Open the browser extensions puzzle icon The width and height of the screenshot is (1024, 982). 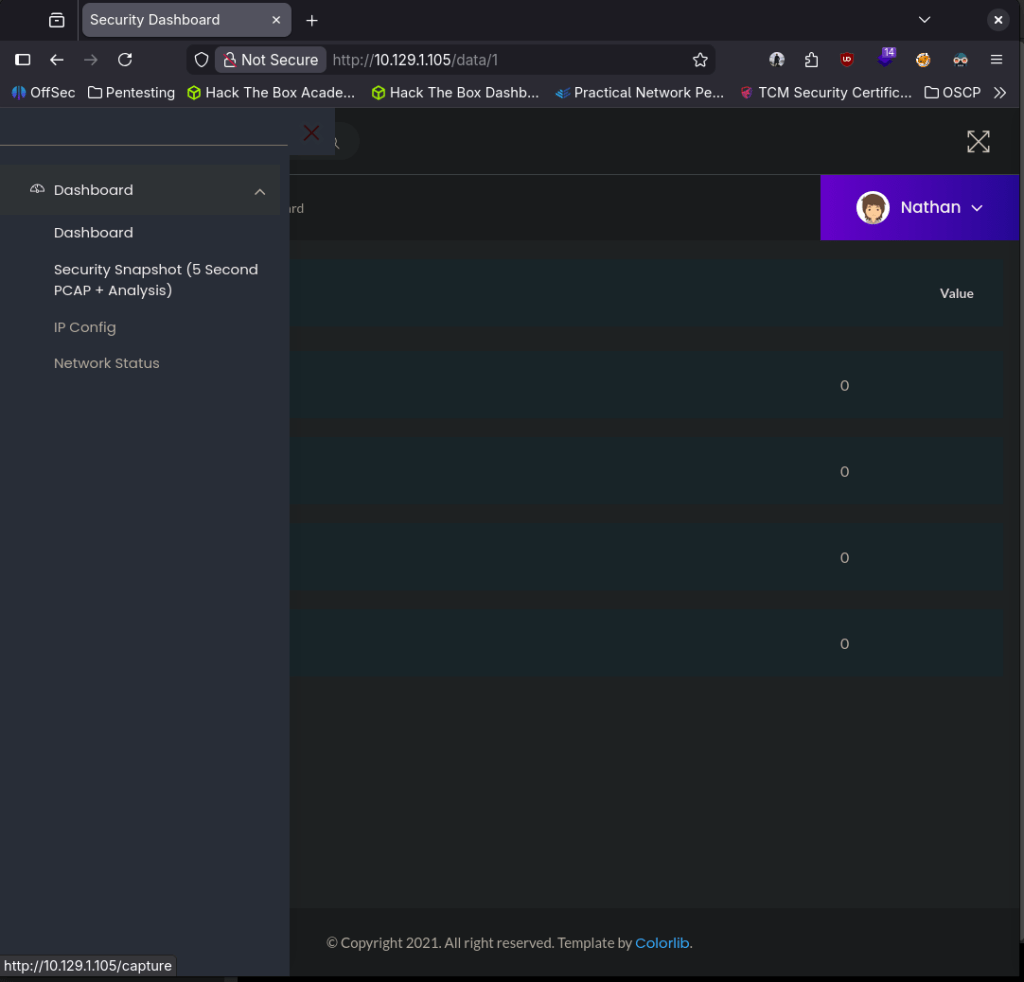coord(811,60)
